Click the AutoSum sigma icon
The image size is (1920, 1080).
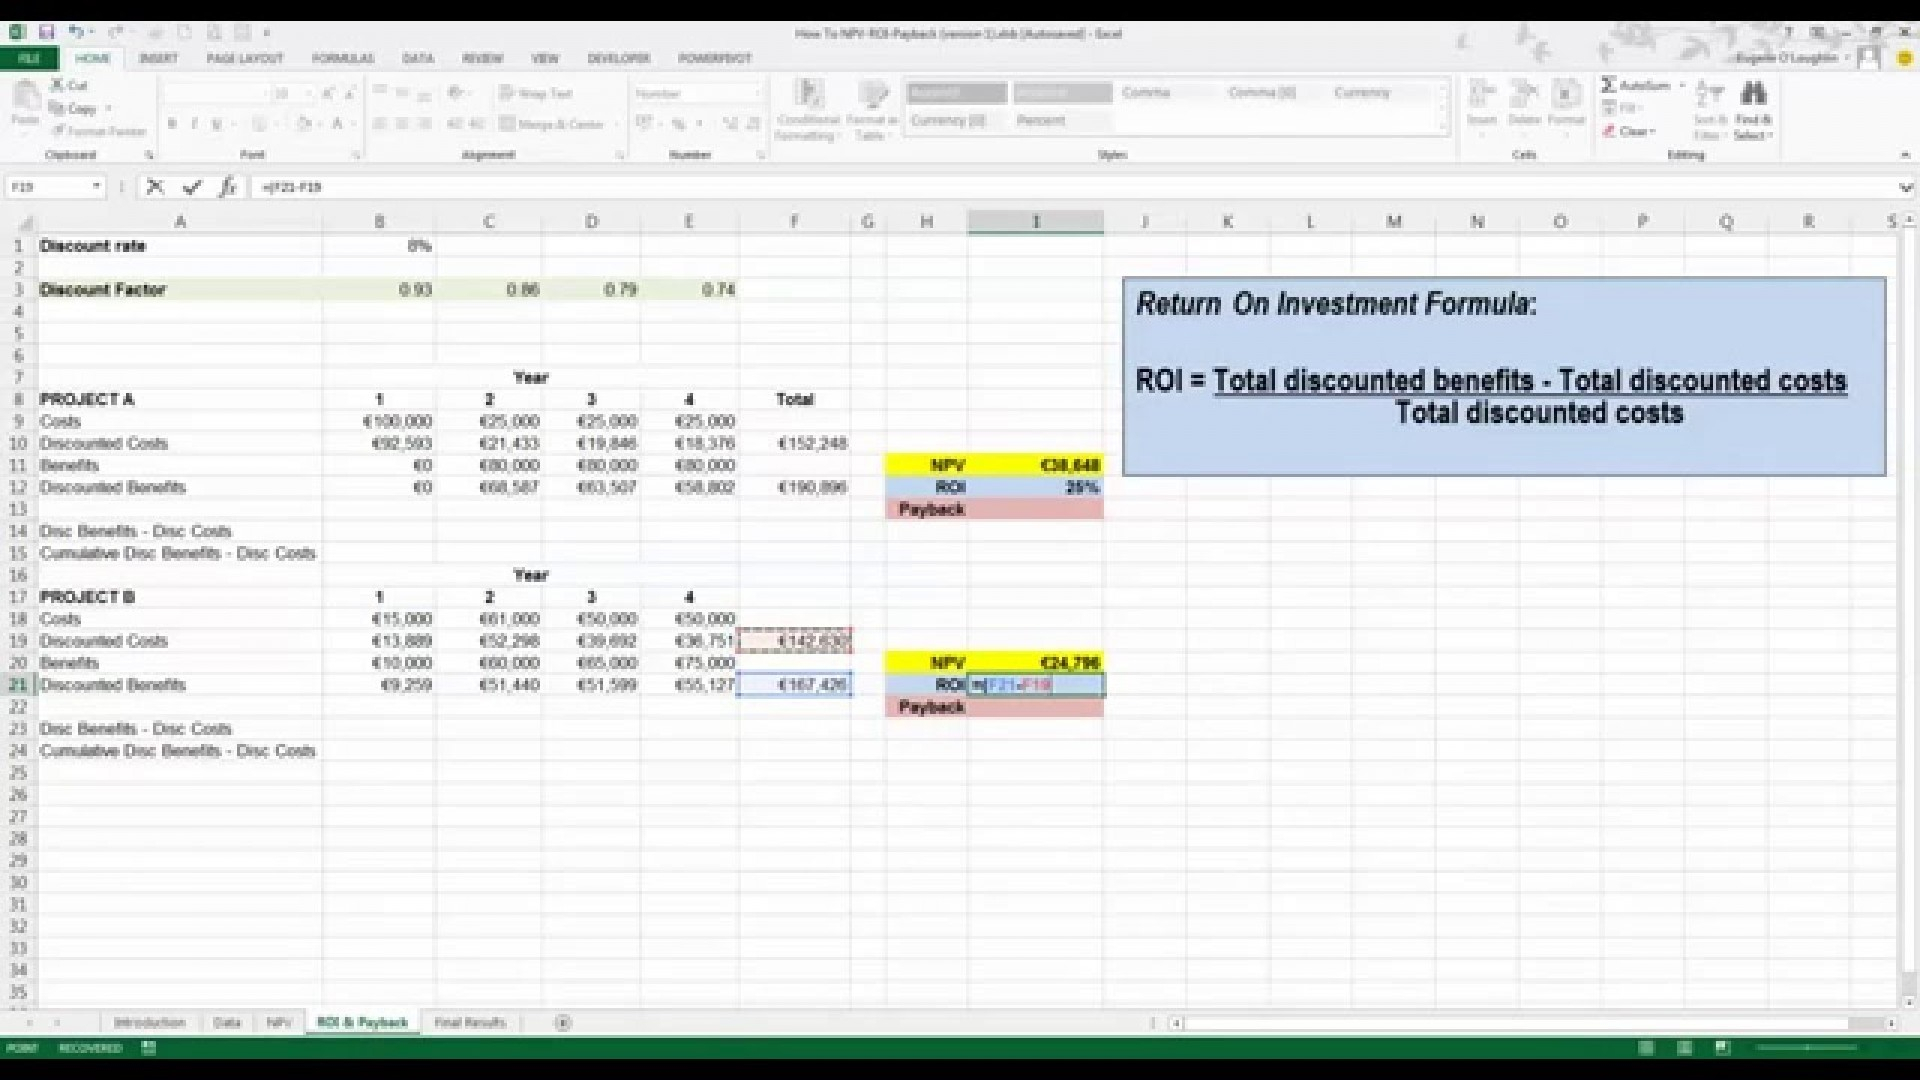[1609, 85]
